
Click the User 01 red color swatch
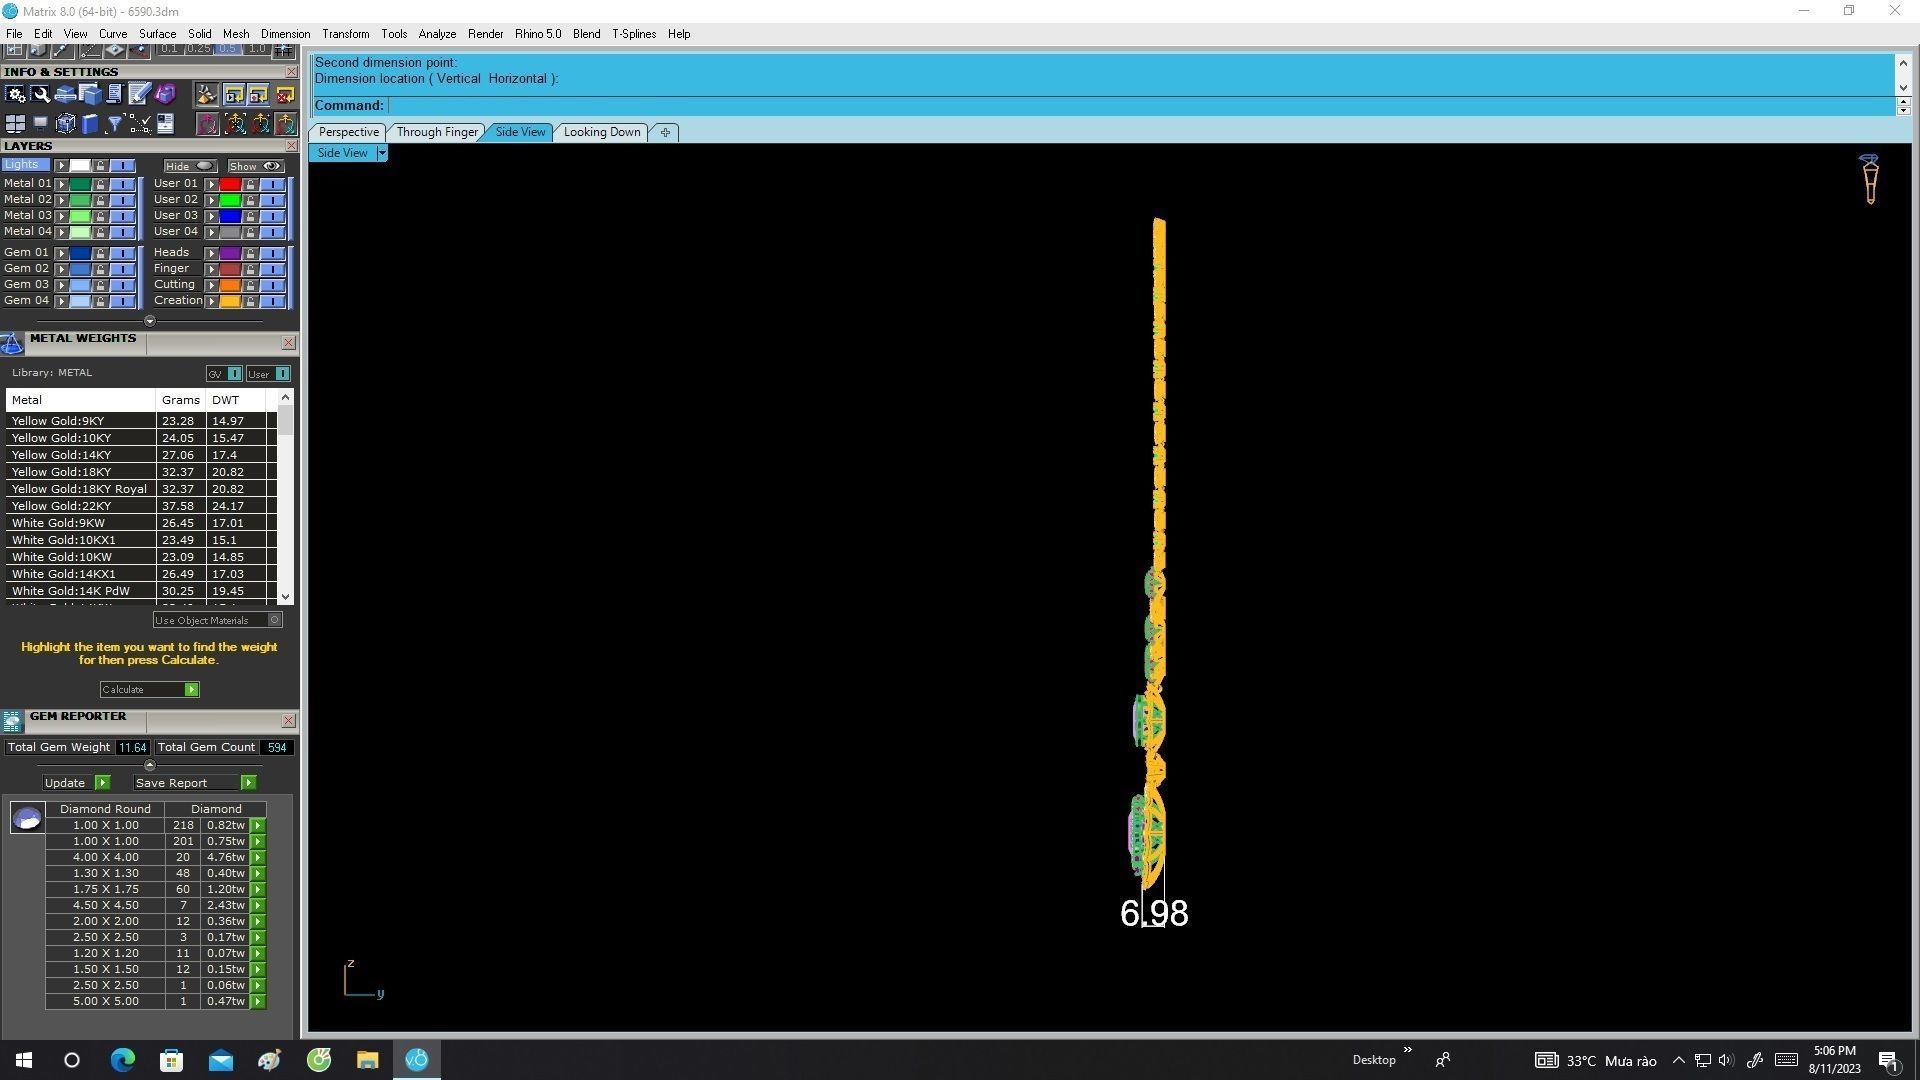pos(230,184)
